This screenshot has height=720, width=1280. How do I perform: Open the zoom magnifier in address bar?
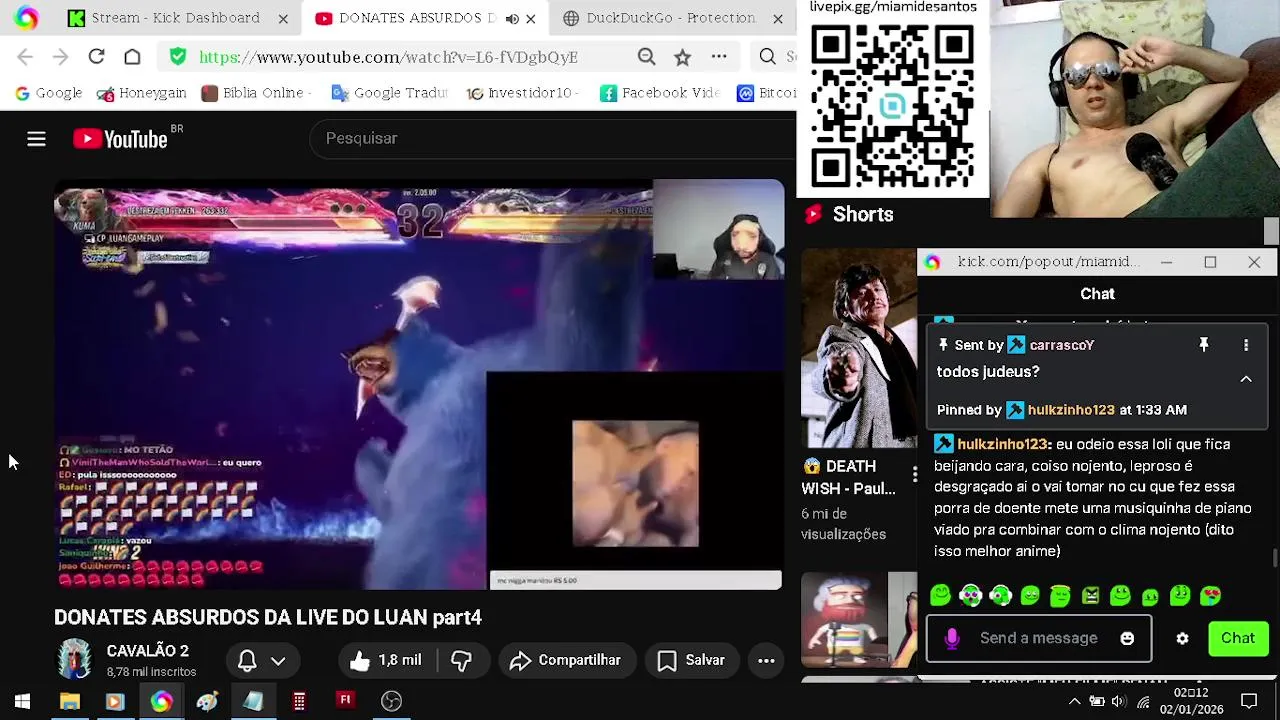(x=646, y=57)
